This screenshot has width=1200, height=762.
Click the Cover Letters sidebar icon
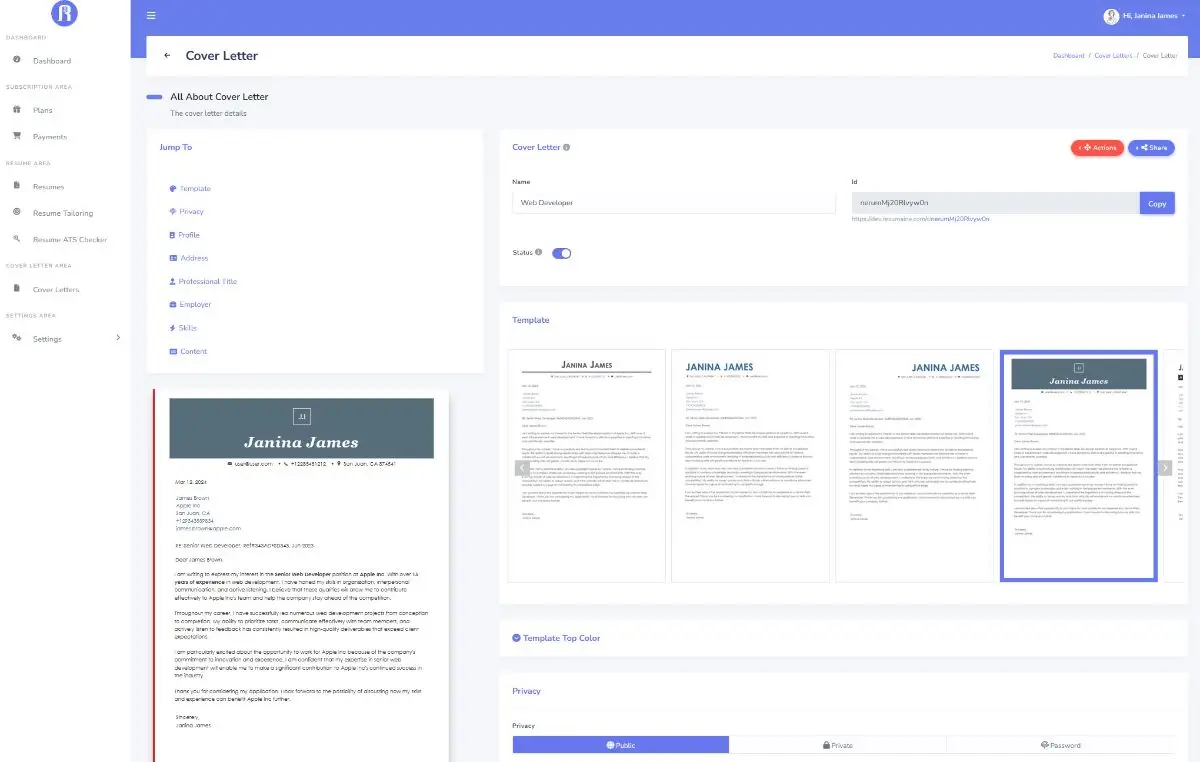point(17,289)
